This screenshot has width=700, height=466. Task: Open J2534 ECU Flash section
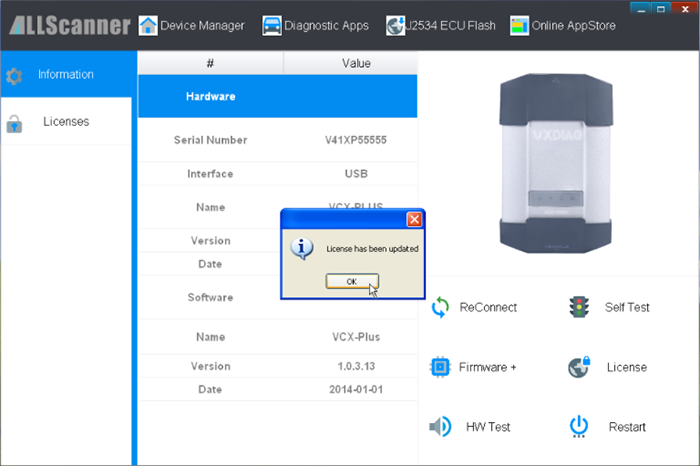tap(450, 25)
